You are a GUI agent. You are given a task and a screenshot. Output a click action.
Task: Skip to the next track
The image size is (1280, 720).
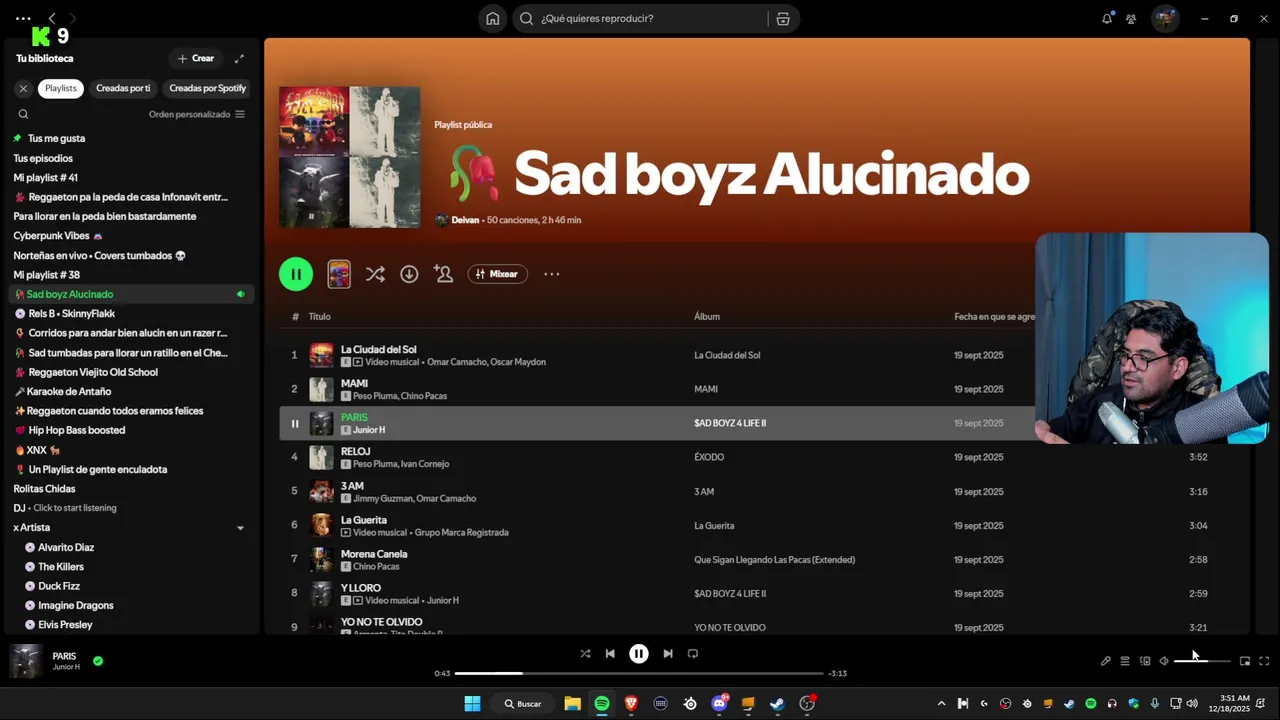[x=668, y=653]
